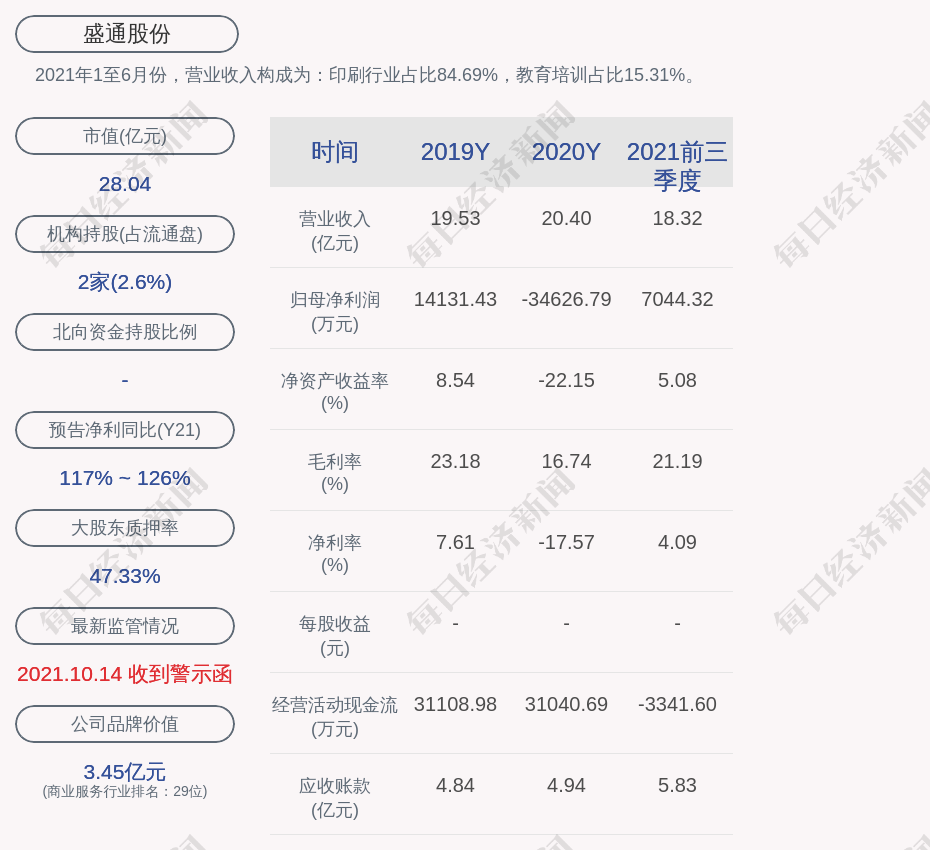The image size is (930, 850).
Task: Select the receivables value 5.83
Action: [677, 785]
